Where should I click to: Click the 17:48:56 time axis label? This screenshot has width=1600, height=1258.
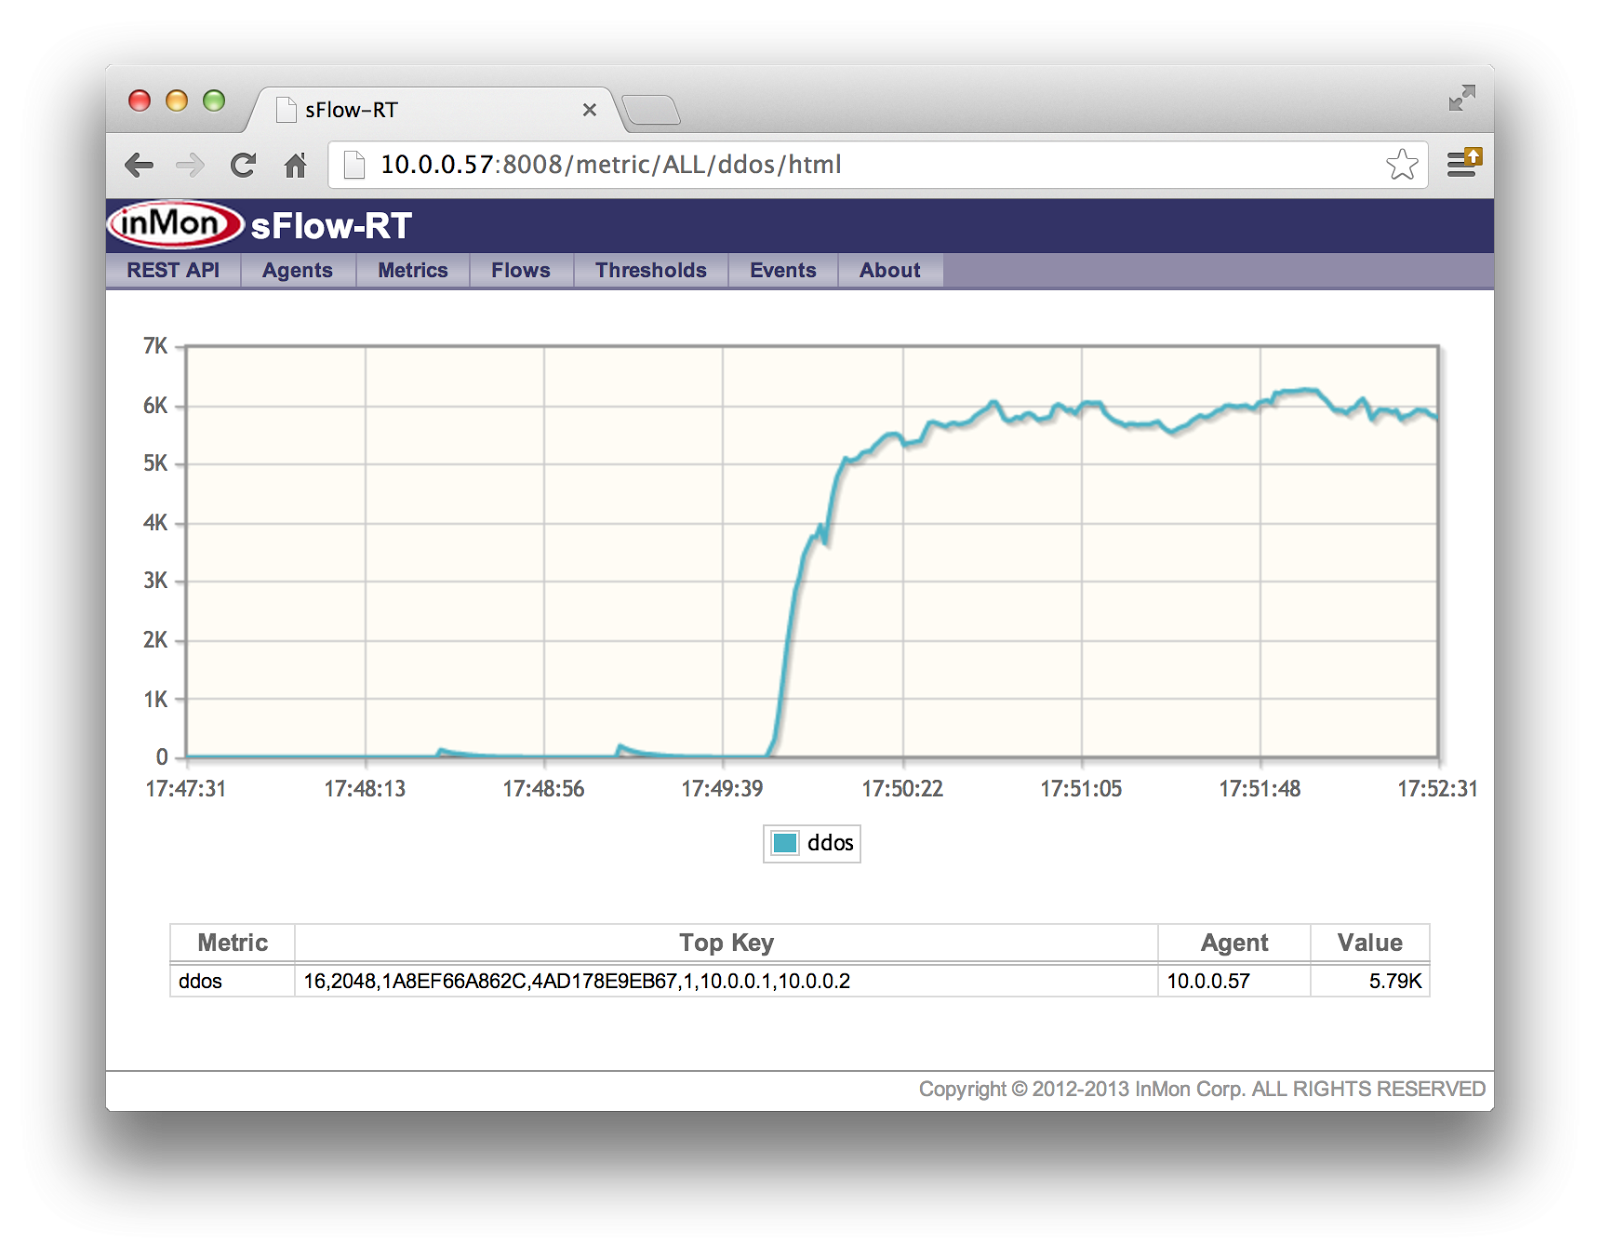point(543,789)
